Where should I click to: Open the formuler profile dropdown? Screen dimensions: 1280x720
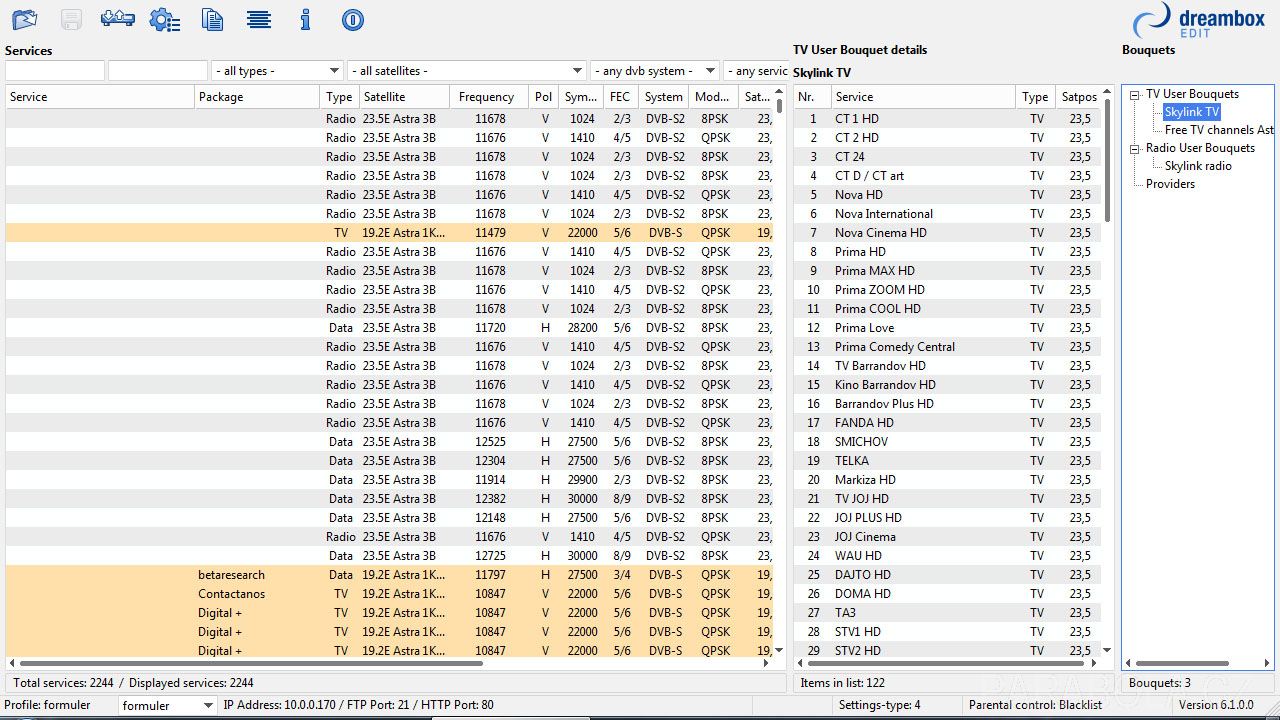click(167, 705)
